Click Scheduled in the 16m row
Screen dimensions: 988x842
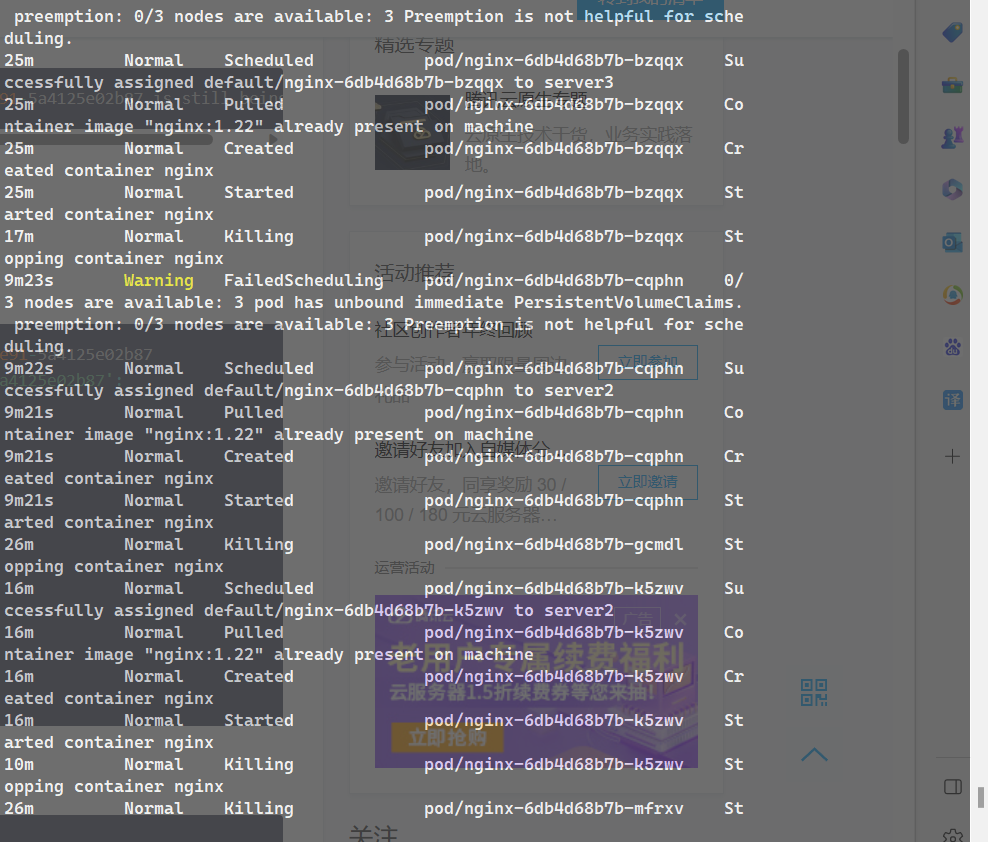point(269,588)
